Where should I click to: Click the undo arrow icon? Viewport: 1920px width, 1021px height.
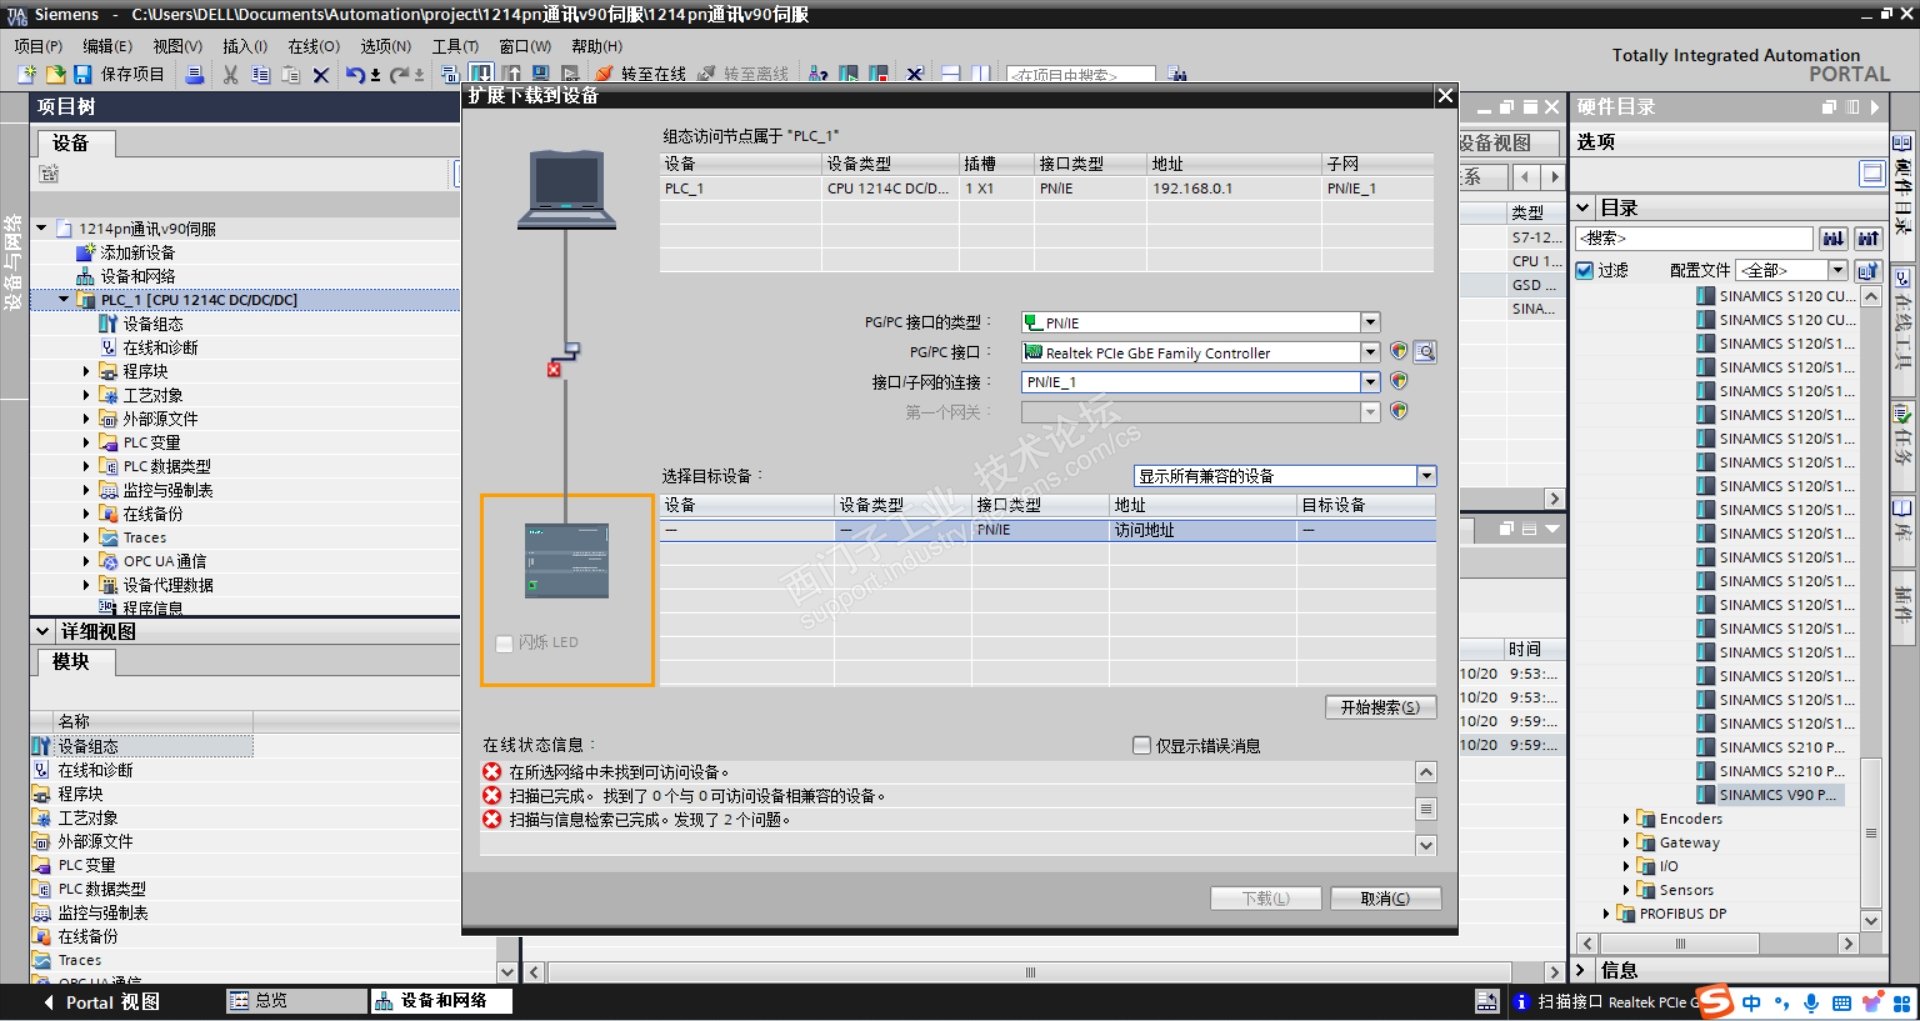click(355, 74)
